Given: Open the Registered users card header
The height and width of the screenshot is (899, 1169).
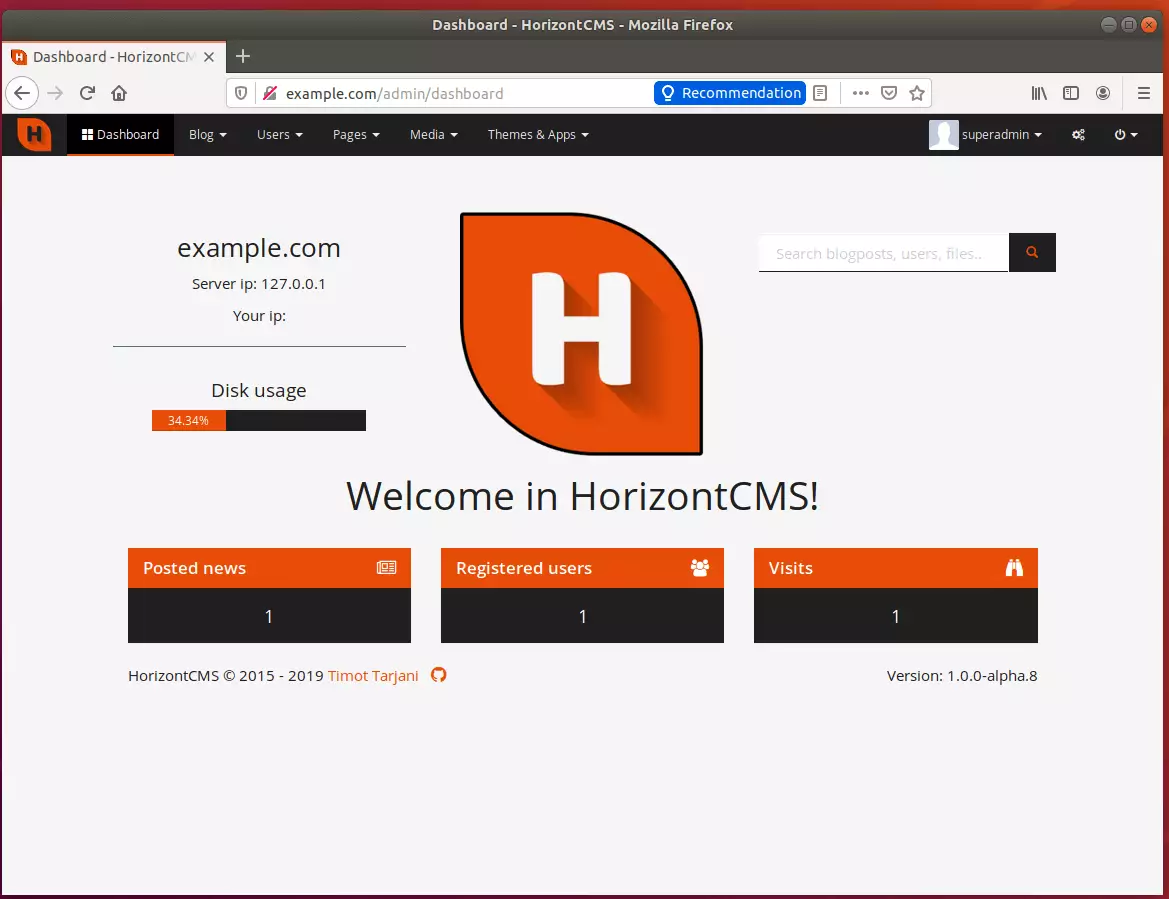Looking at the screenshot, I should pyautogui.click(x=582, y=568).
